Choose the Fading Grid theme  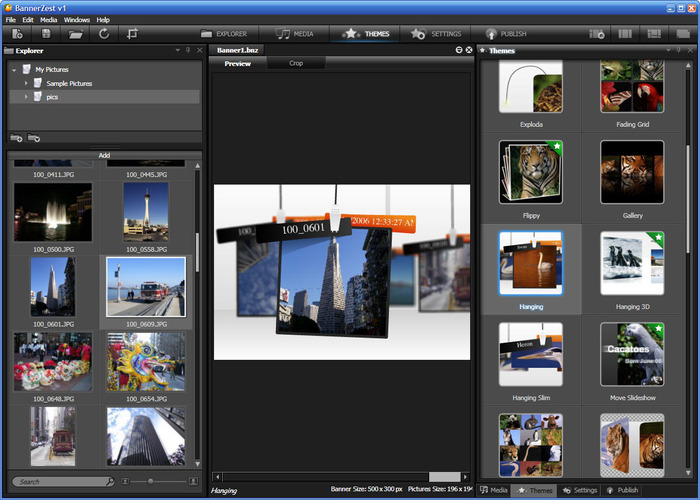pyautogui.click(x=632, y=86)
